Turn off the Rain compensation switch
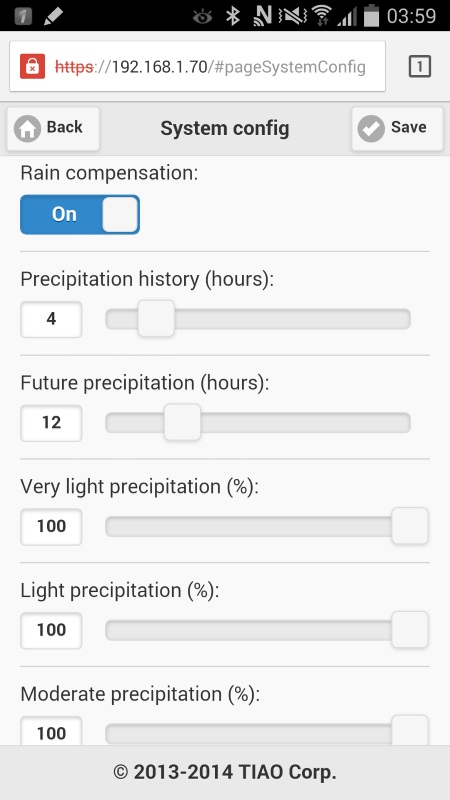This screenshot has height=800, width=450. click(x=80, y=214)
